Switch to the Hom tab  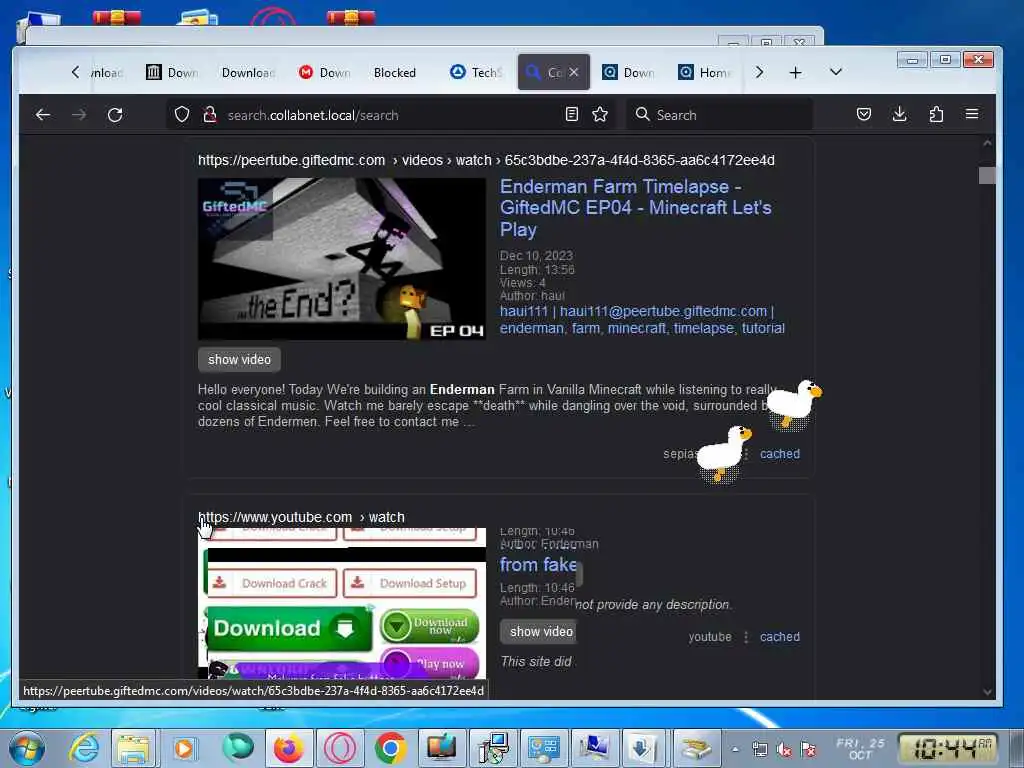705,72
